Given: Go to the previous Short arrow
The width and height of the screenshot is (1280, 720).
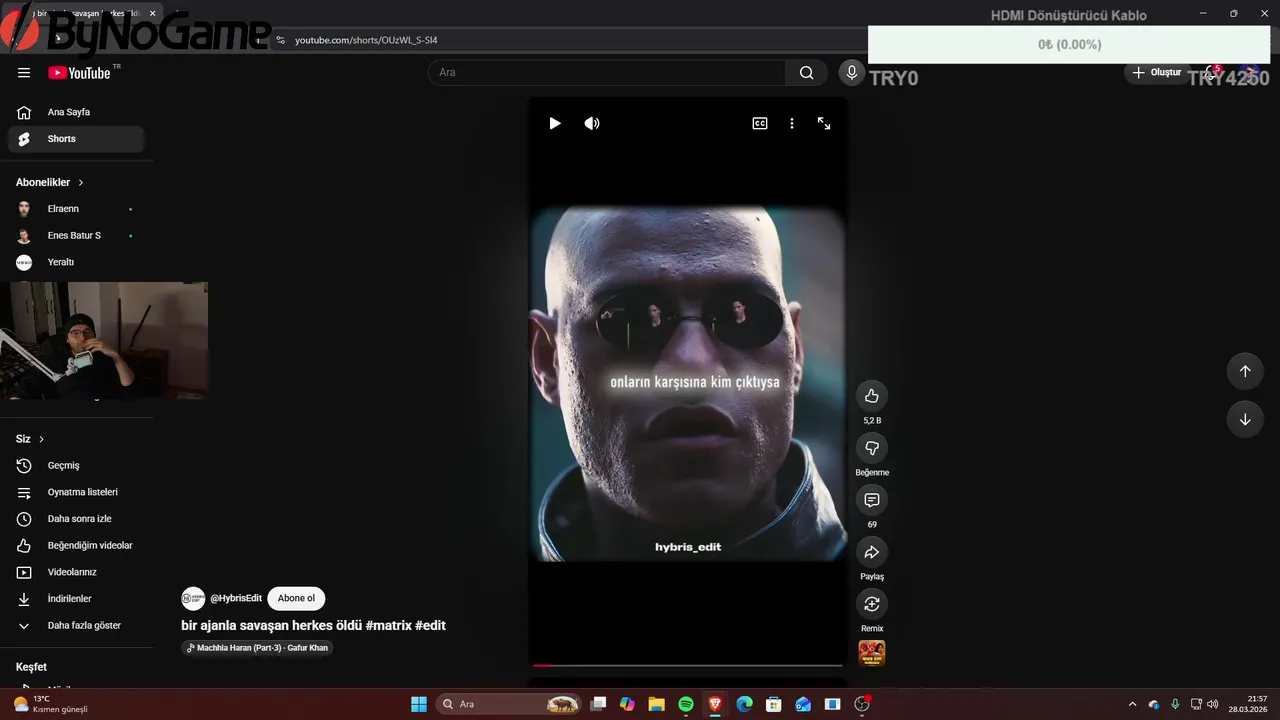Looking at the screenshot, I should coord(1245,371).
